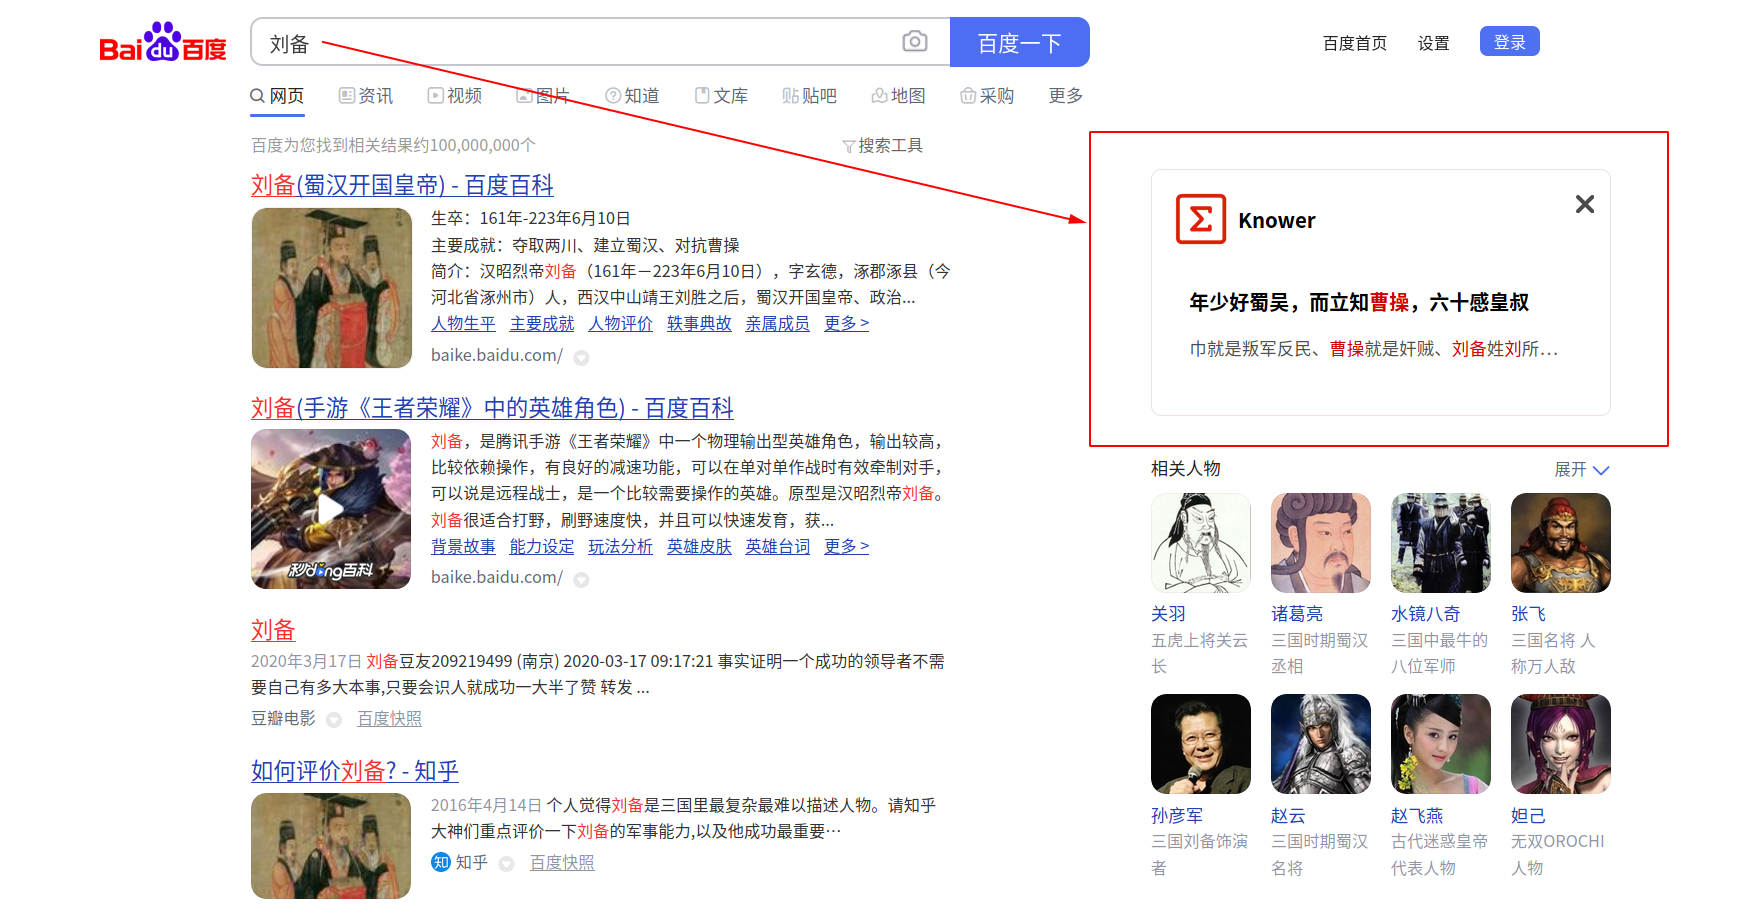Click the search input field containing 刘备

click(x=580, y=43)
